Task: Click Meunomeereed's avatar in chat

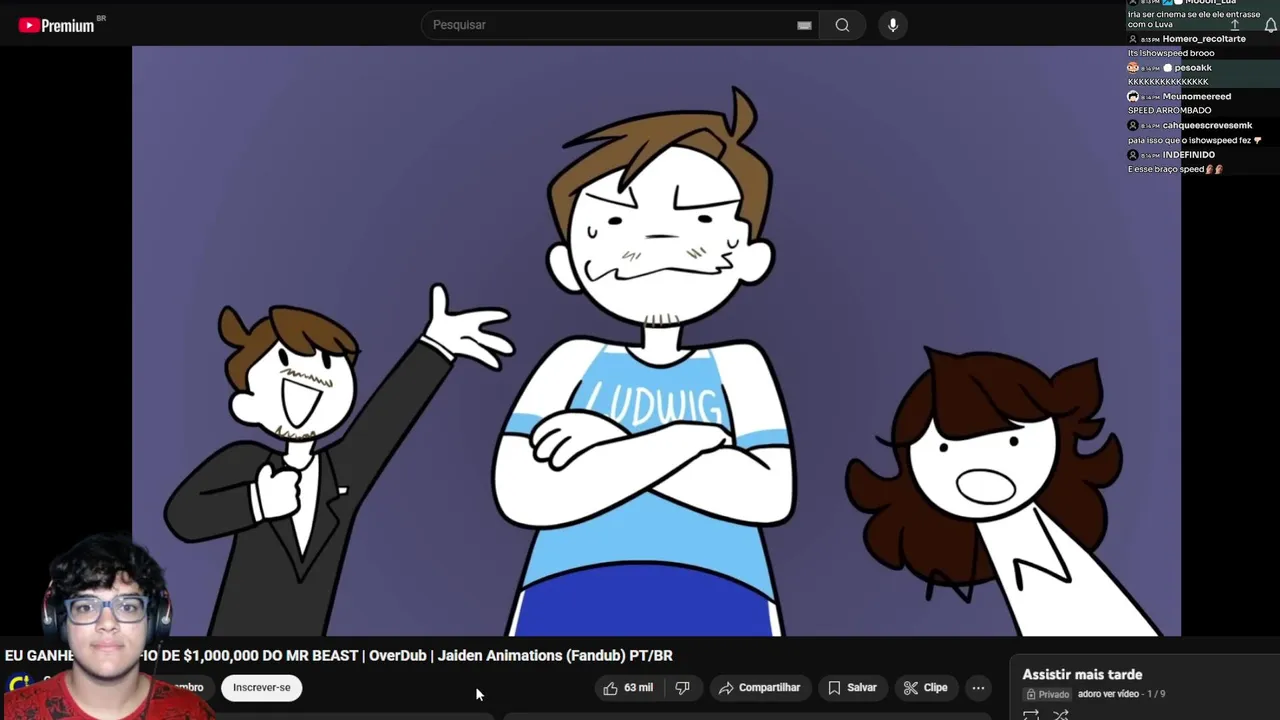Action: (1133, 97)
